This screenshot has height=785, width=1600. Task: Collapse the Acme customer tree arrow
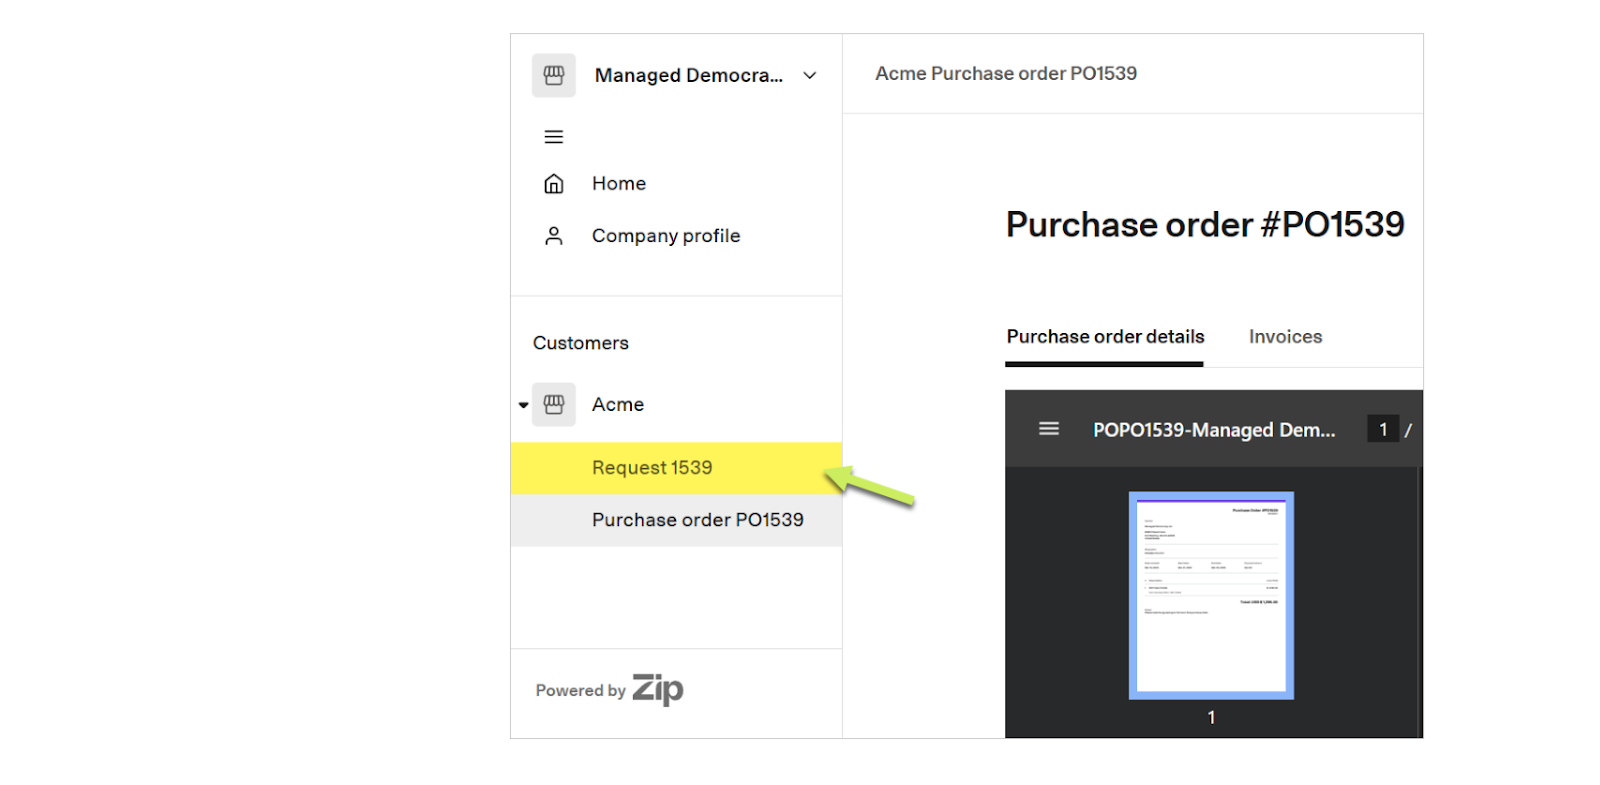coord(523,405)
